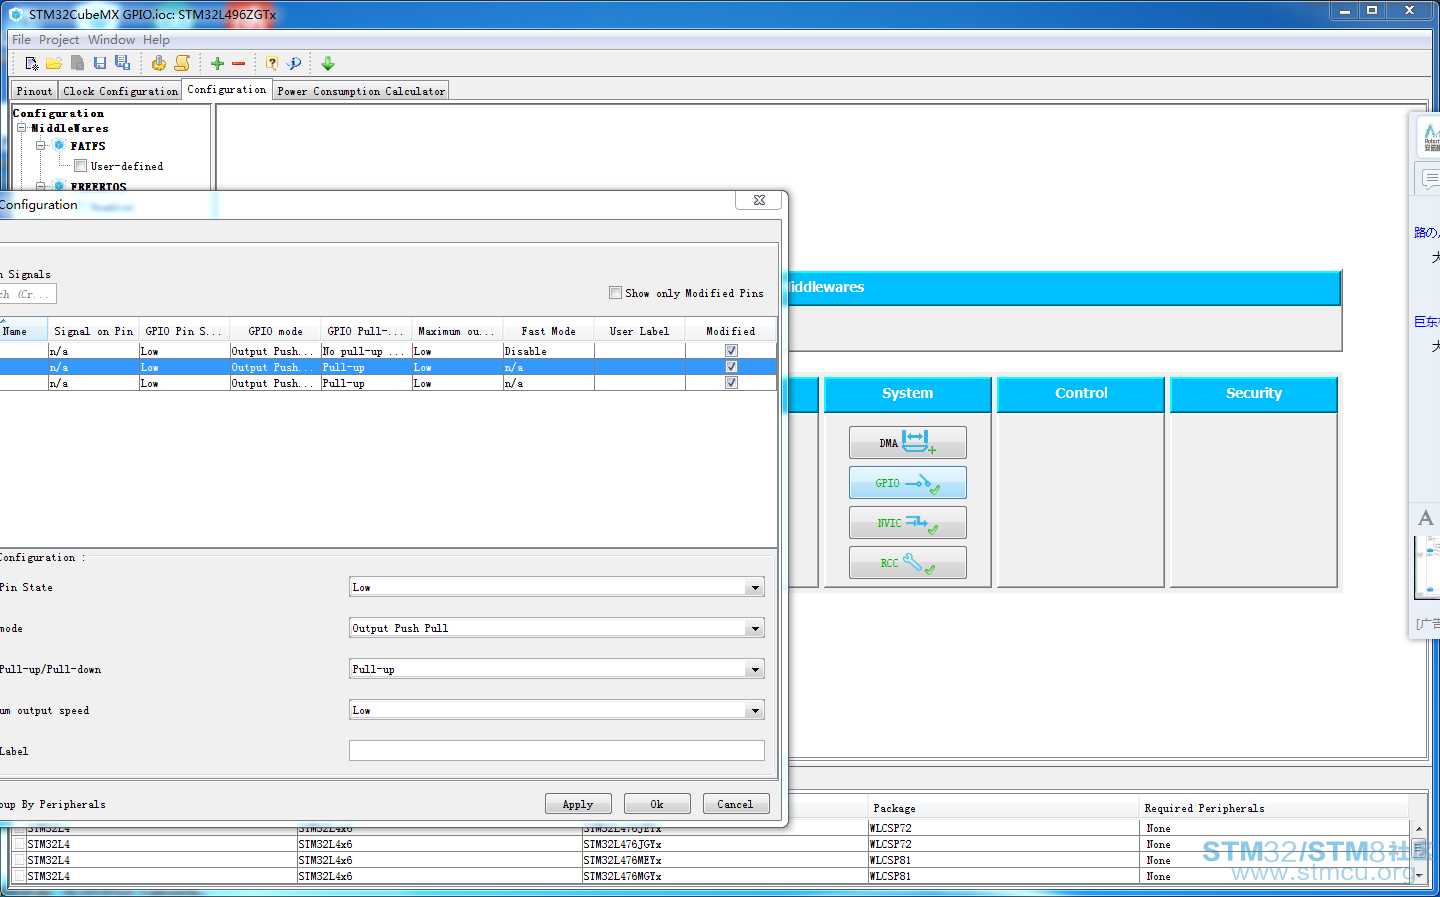Open the Pin State dropdown

(755, 587)
